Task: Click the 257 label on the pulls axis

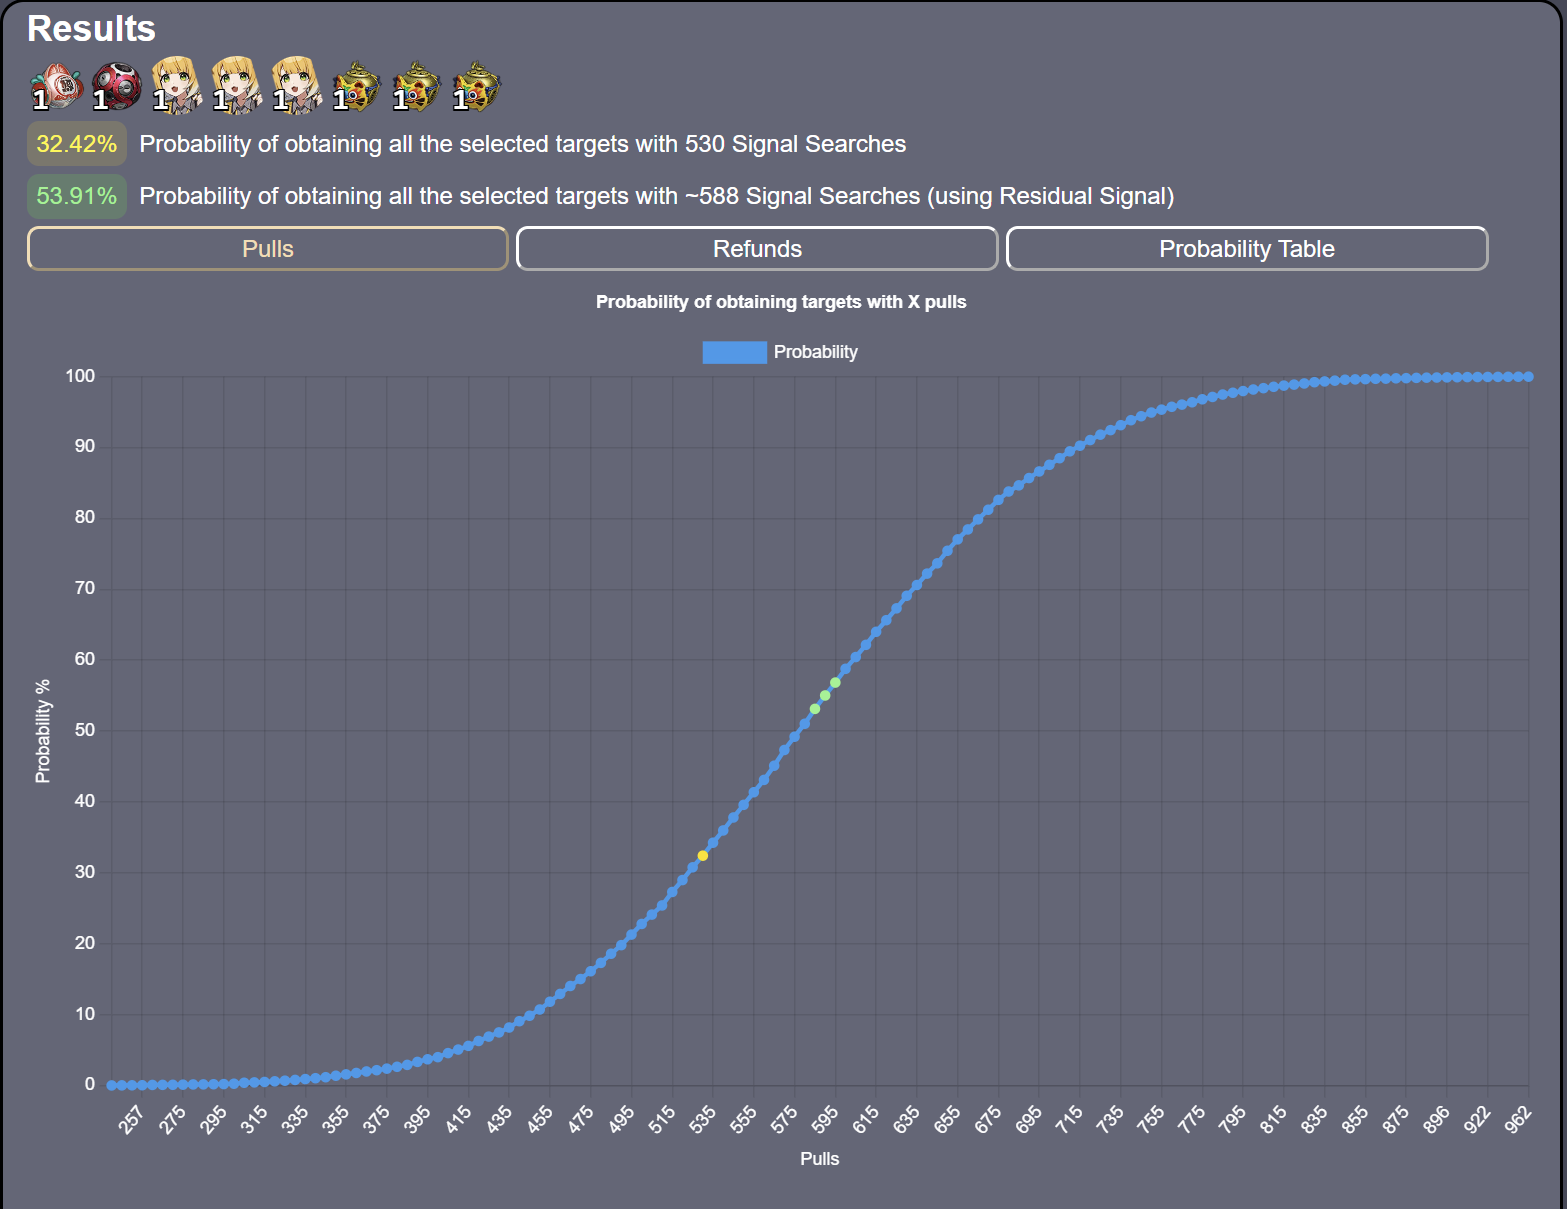Action: 131,1119
